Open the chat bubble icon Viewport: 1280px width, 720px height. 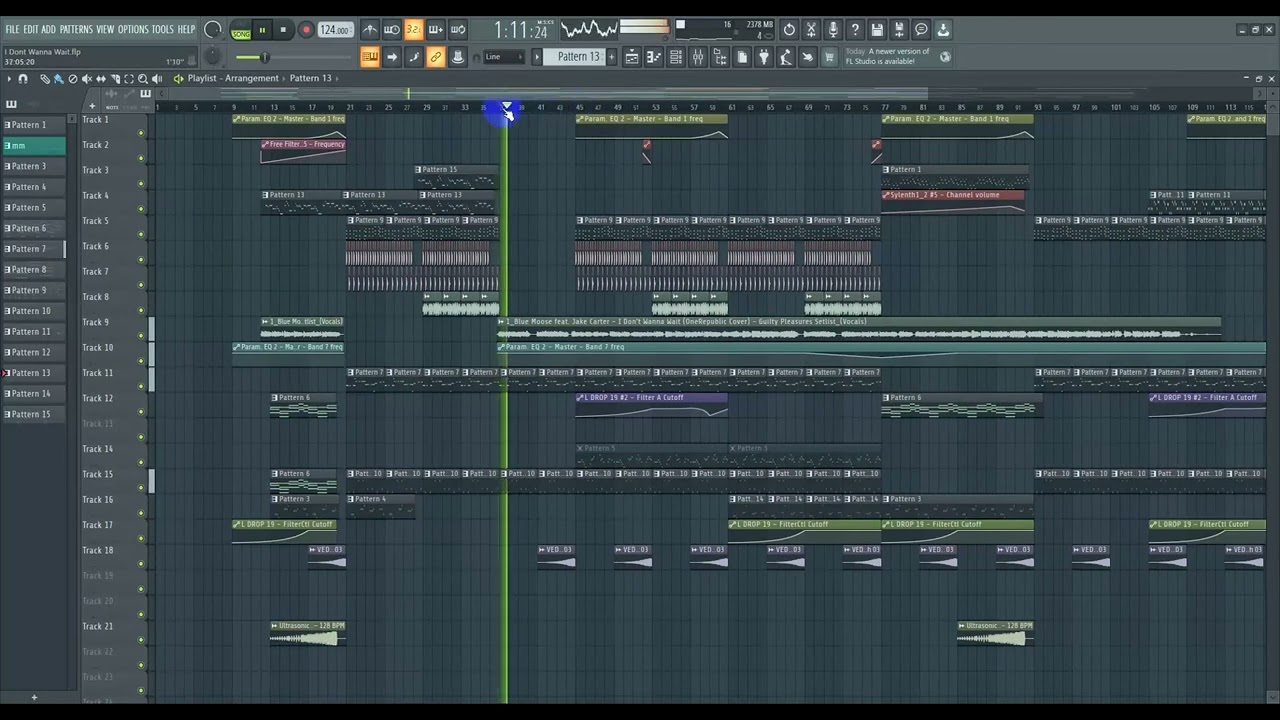point(921,30)
